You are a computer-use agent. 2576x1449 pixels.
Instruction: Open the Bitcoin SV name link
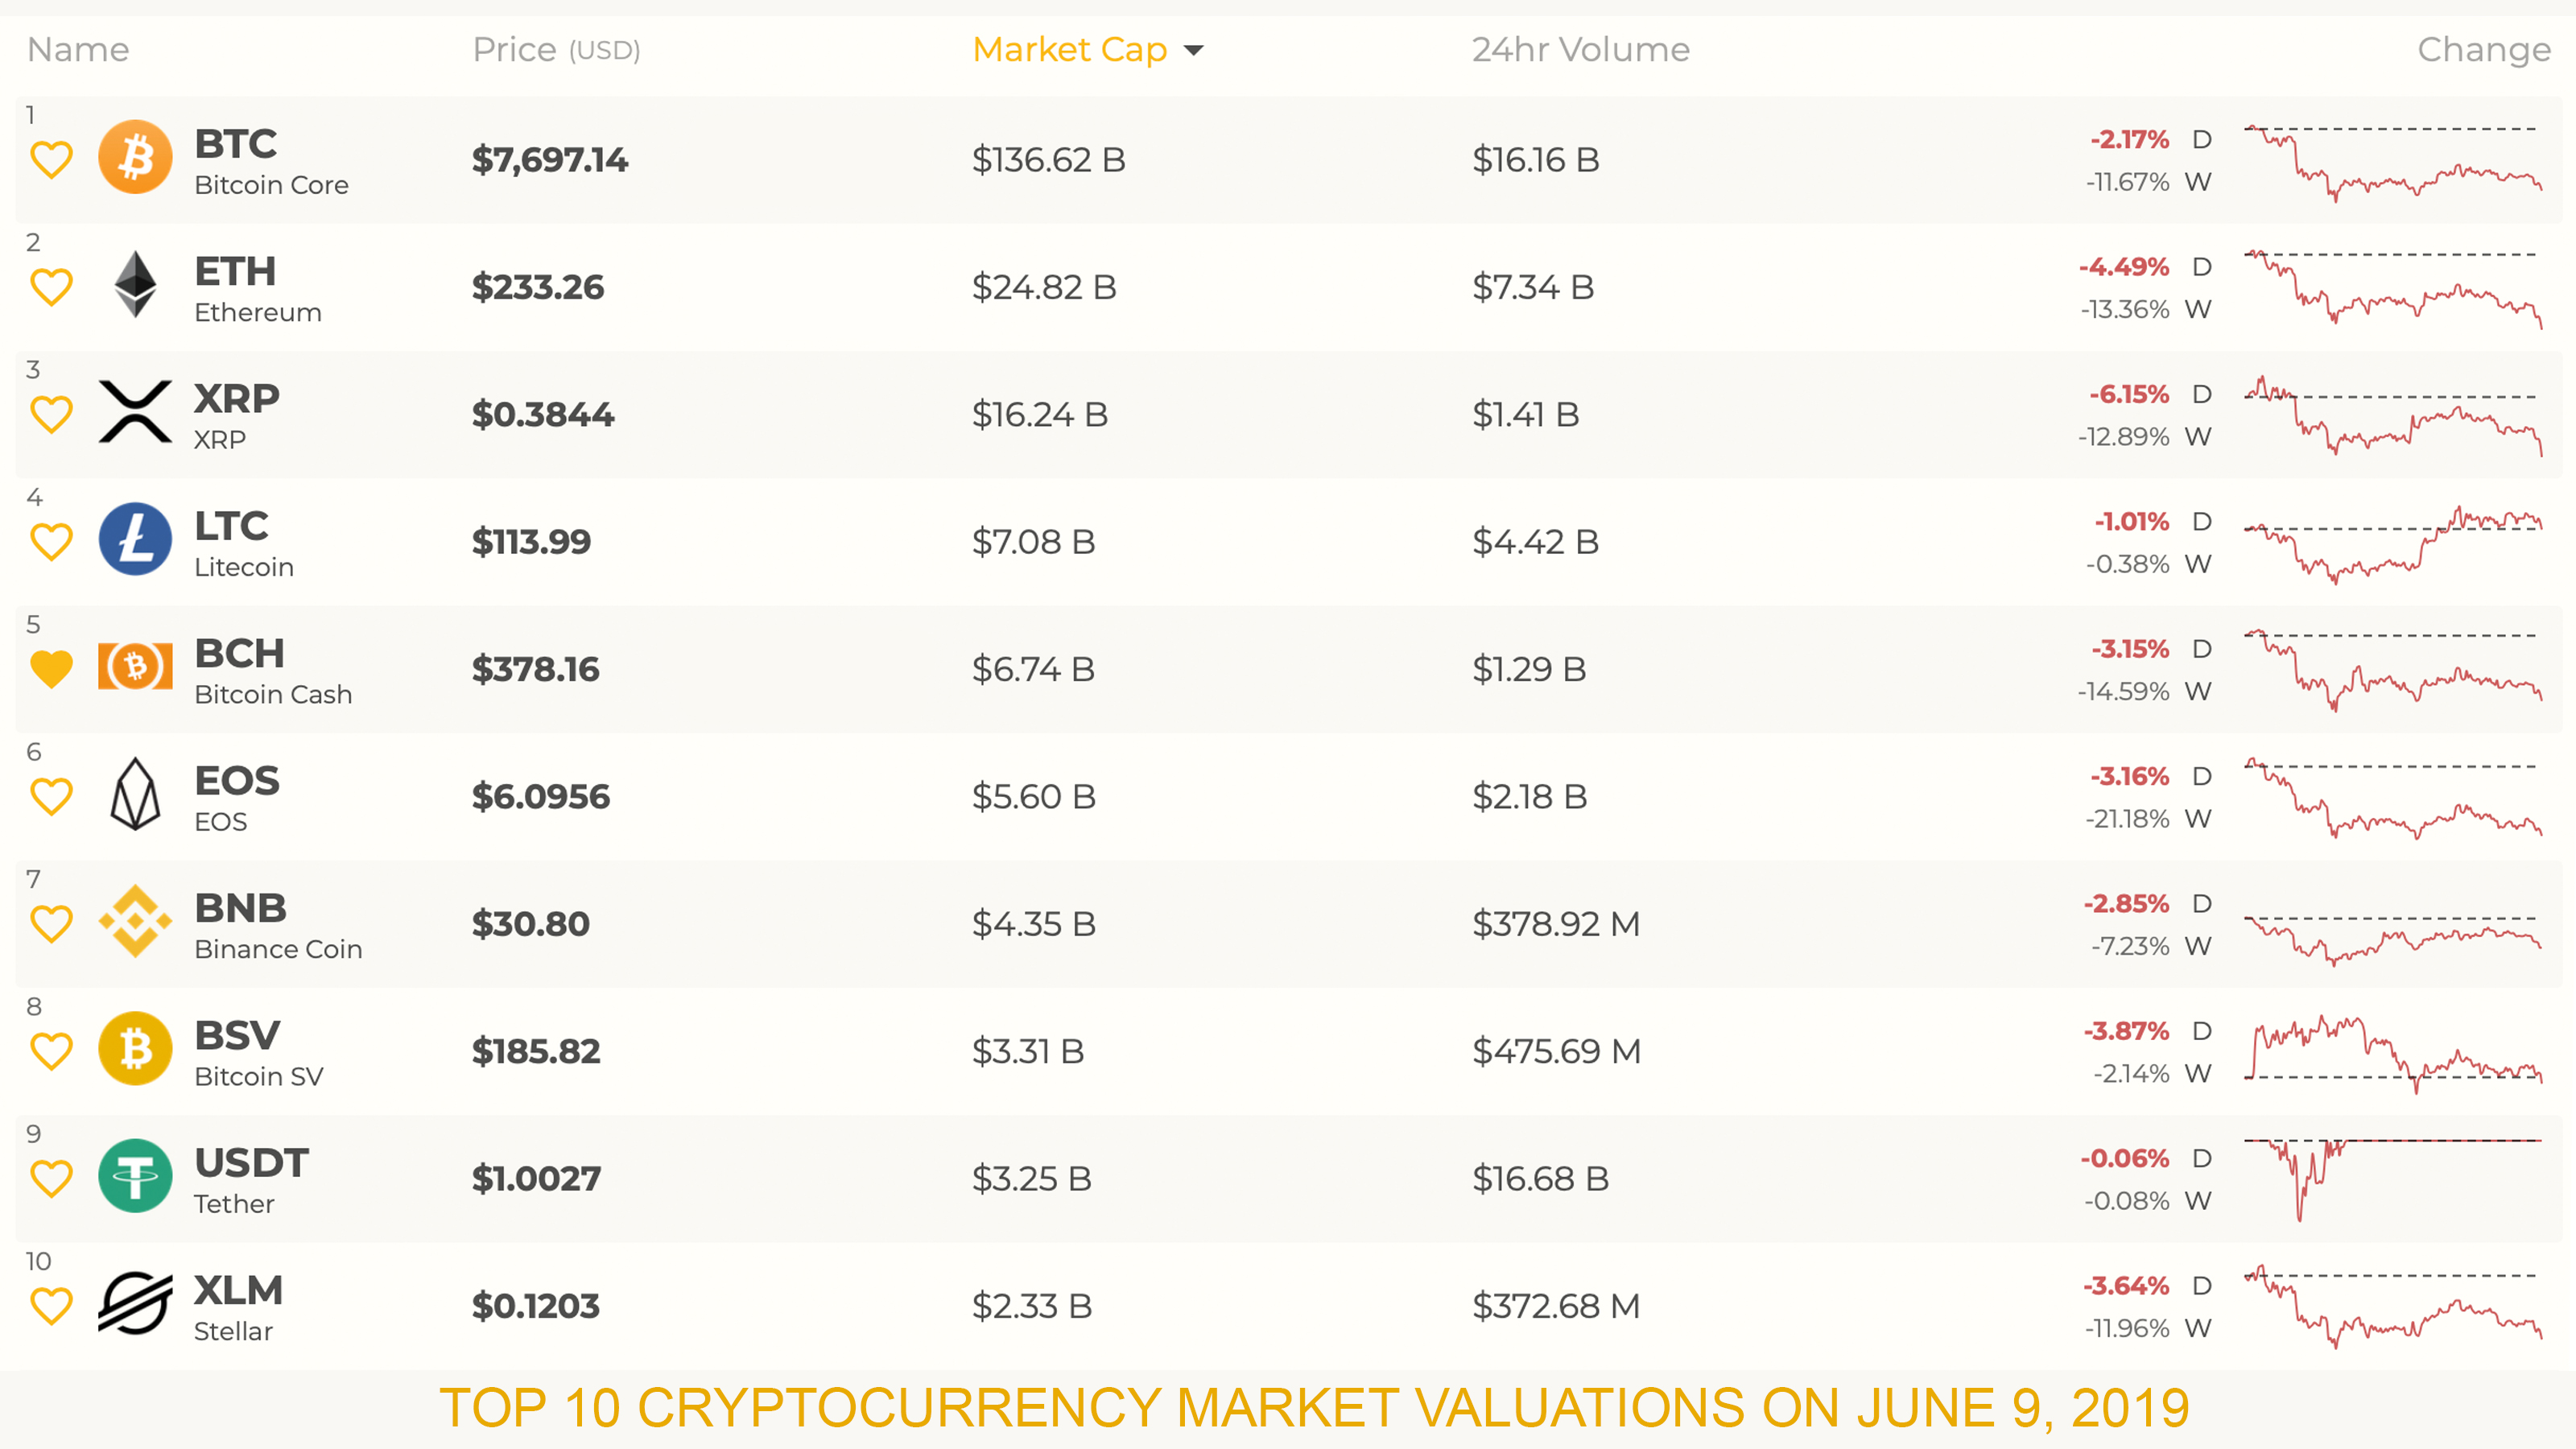point(258,1076)
